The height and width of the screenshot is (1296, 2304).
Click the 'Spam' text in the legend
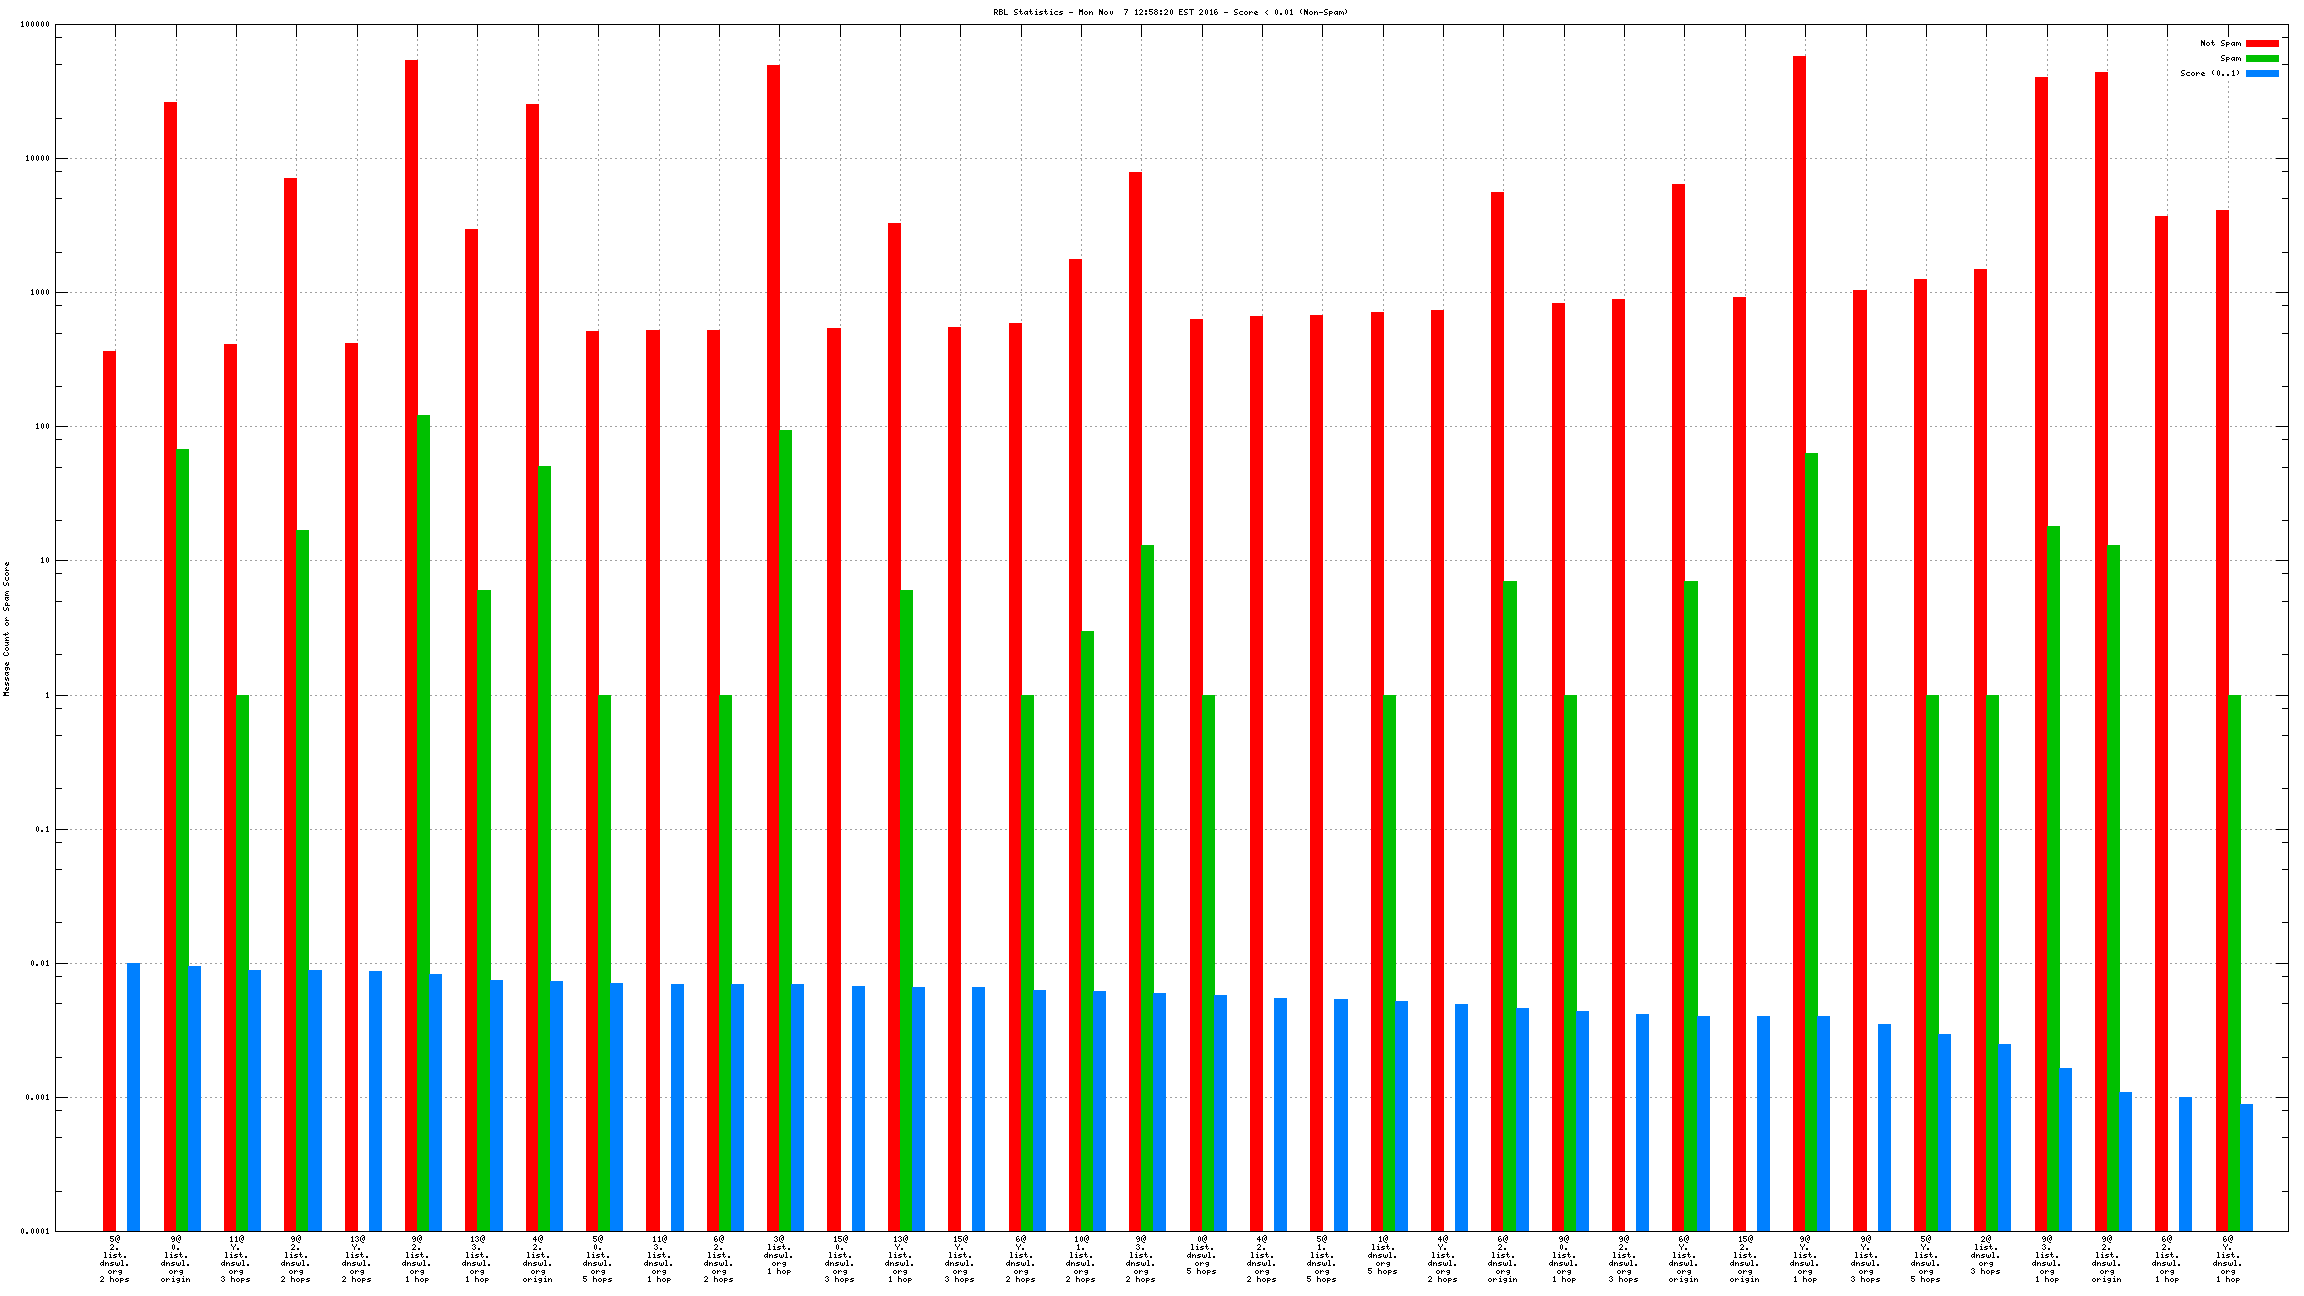coord(2230,58)
